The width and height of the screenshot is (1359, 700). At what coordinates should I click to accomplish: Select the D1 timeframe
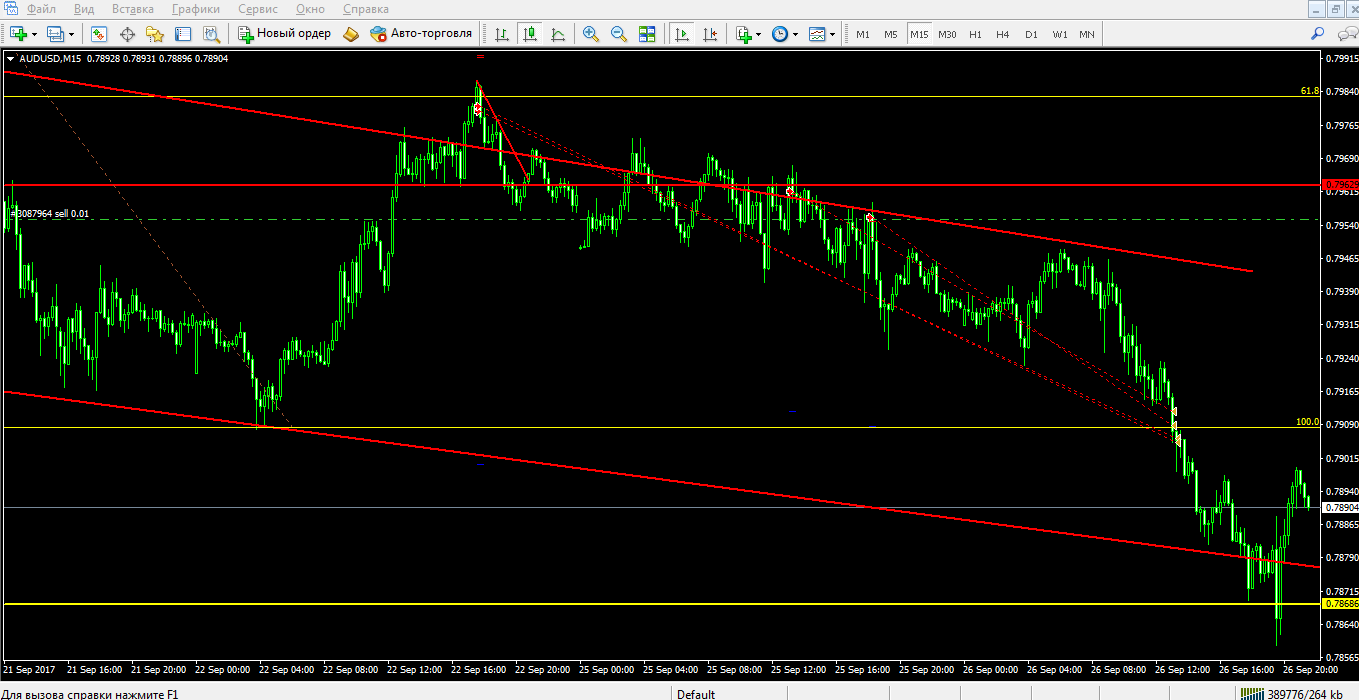pos(1031,34)
